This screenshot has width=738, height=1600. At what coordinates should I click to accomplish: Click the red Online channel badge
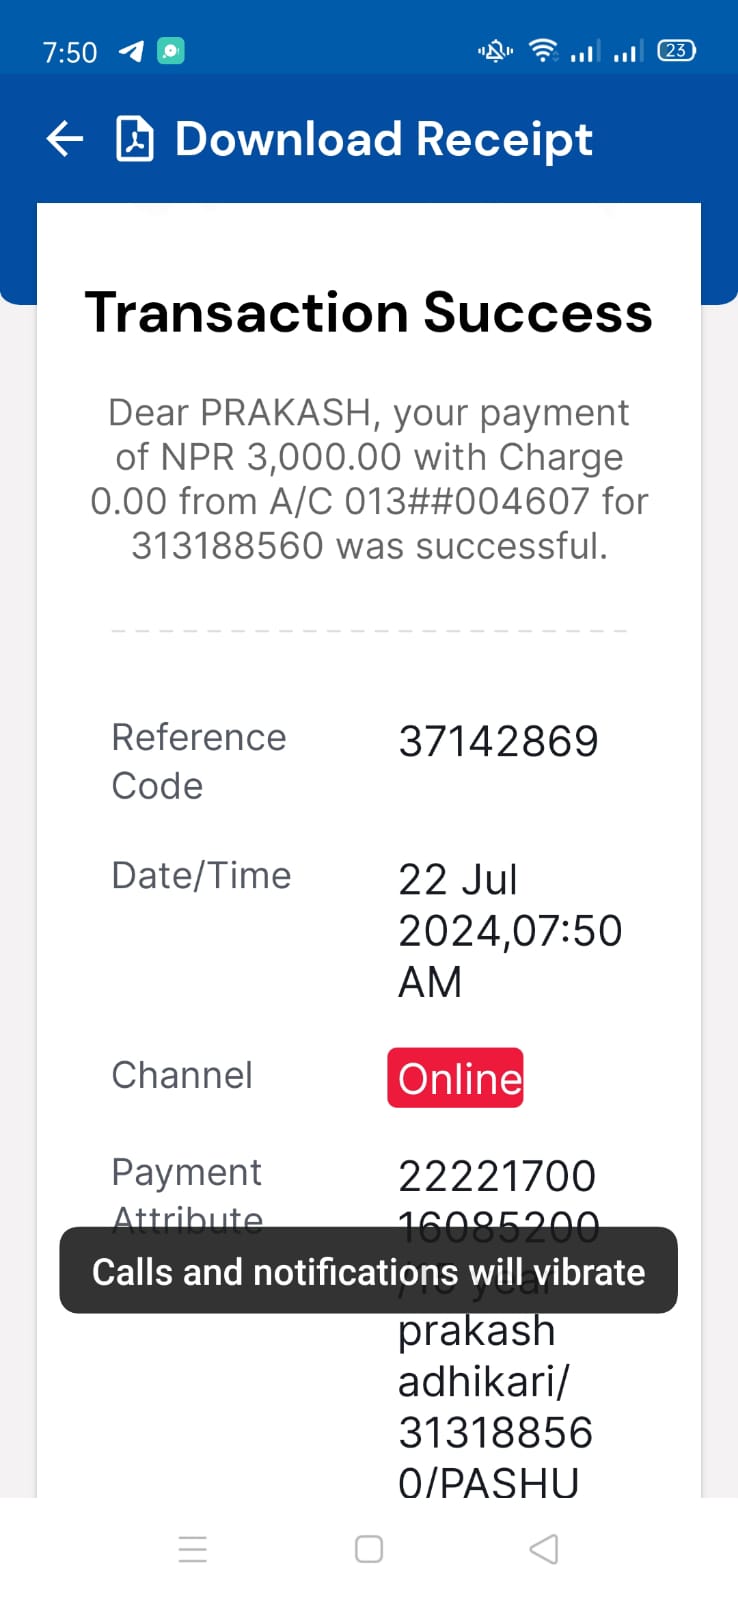click(455, 1078)
